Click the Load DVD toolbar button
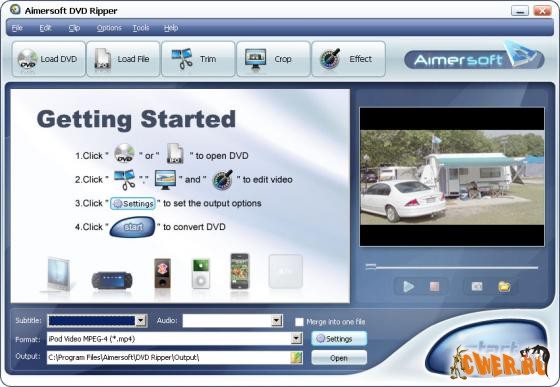Image resolution: width=560 pixels, height=387 pixels. tap(49, 59)
